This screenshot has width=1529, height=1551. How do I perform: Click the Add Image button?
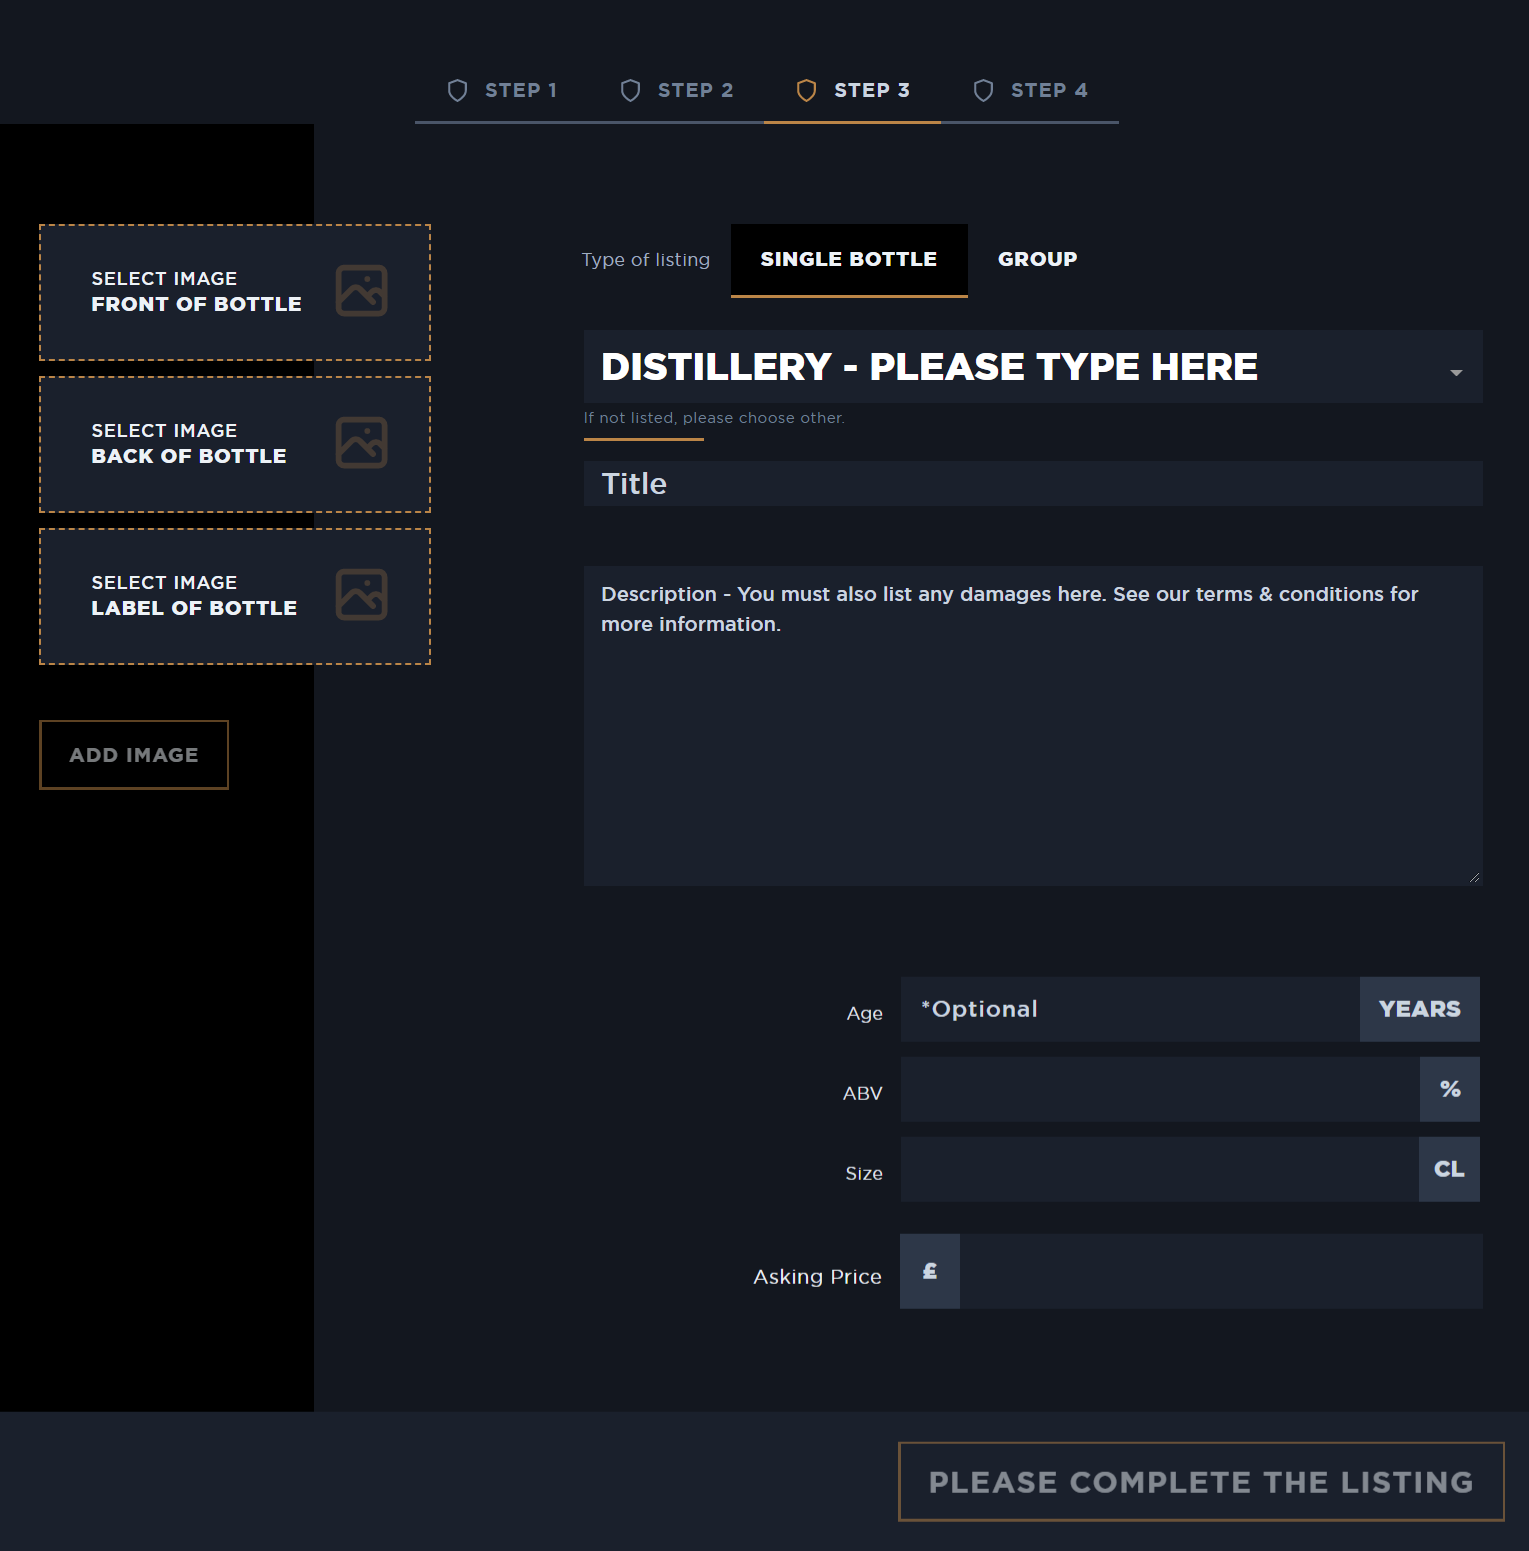pos(133,754)
